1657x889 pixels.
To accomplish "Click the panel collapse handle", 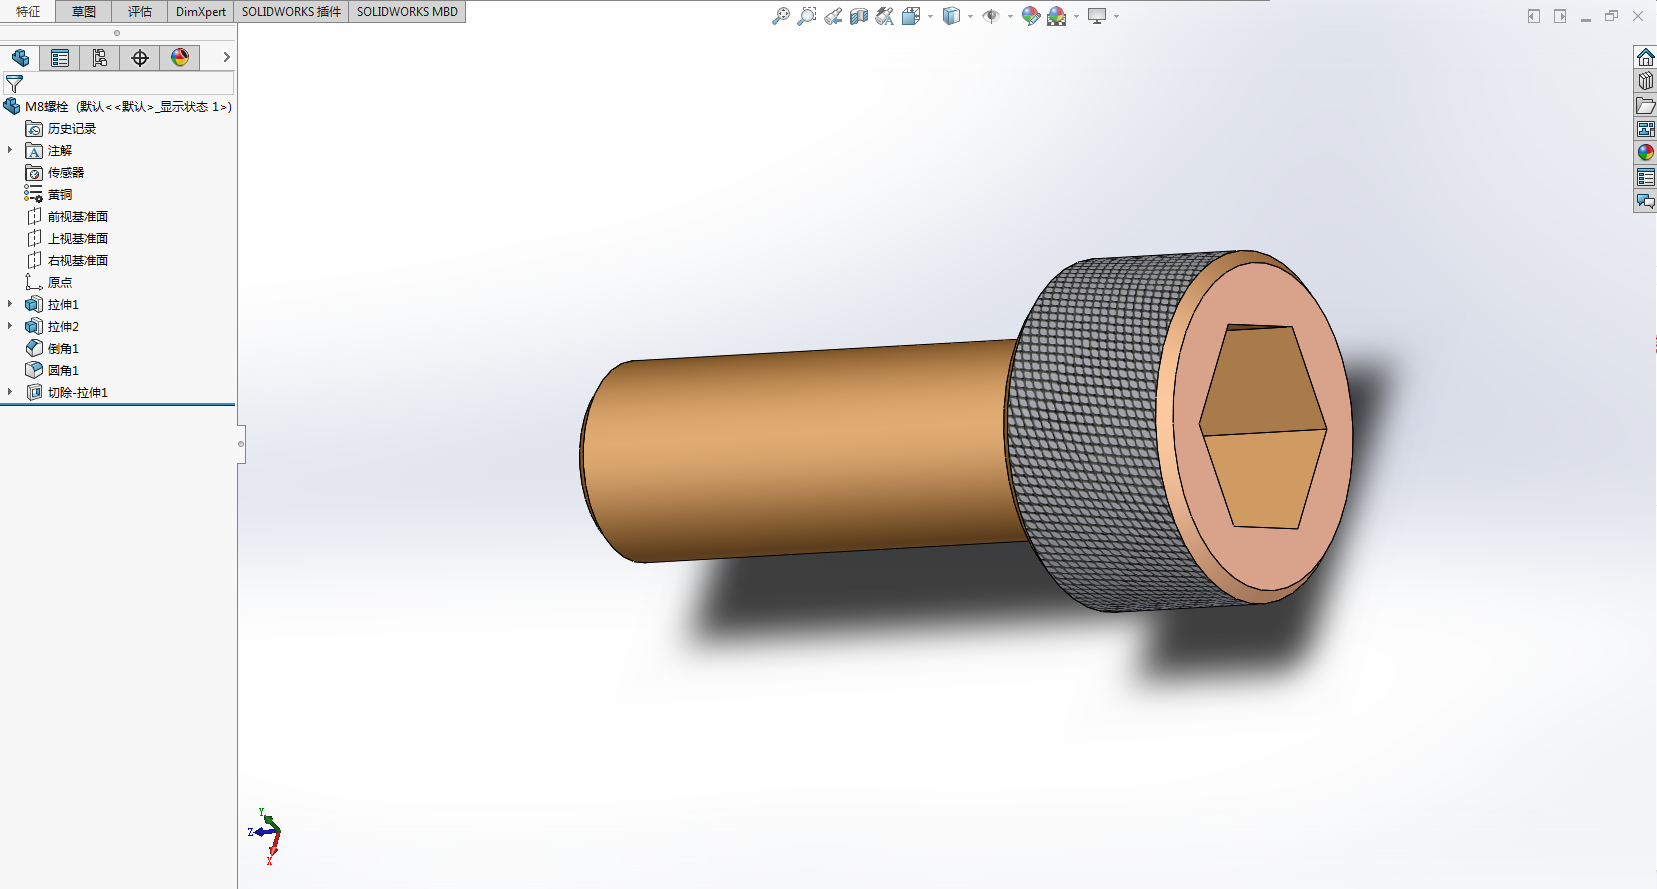I will point(241,443).
